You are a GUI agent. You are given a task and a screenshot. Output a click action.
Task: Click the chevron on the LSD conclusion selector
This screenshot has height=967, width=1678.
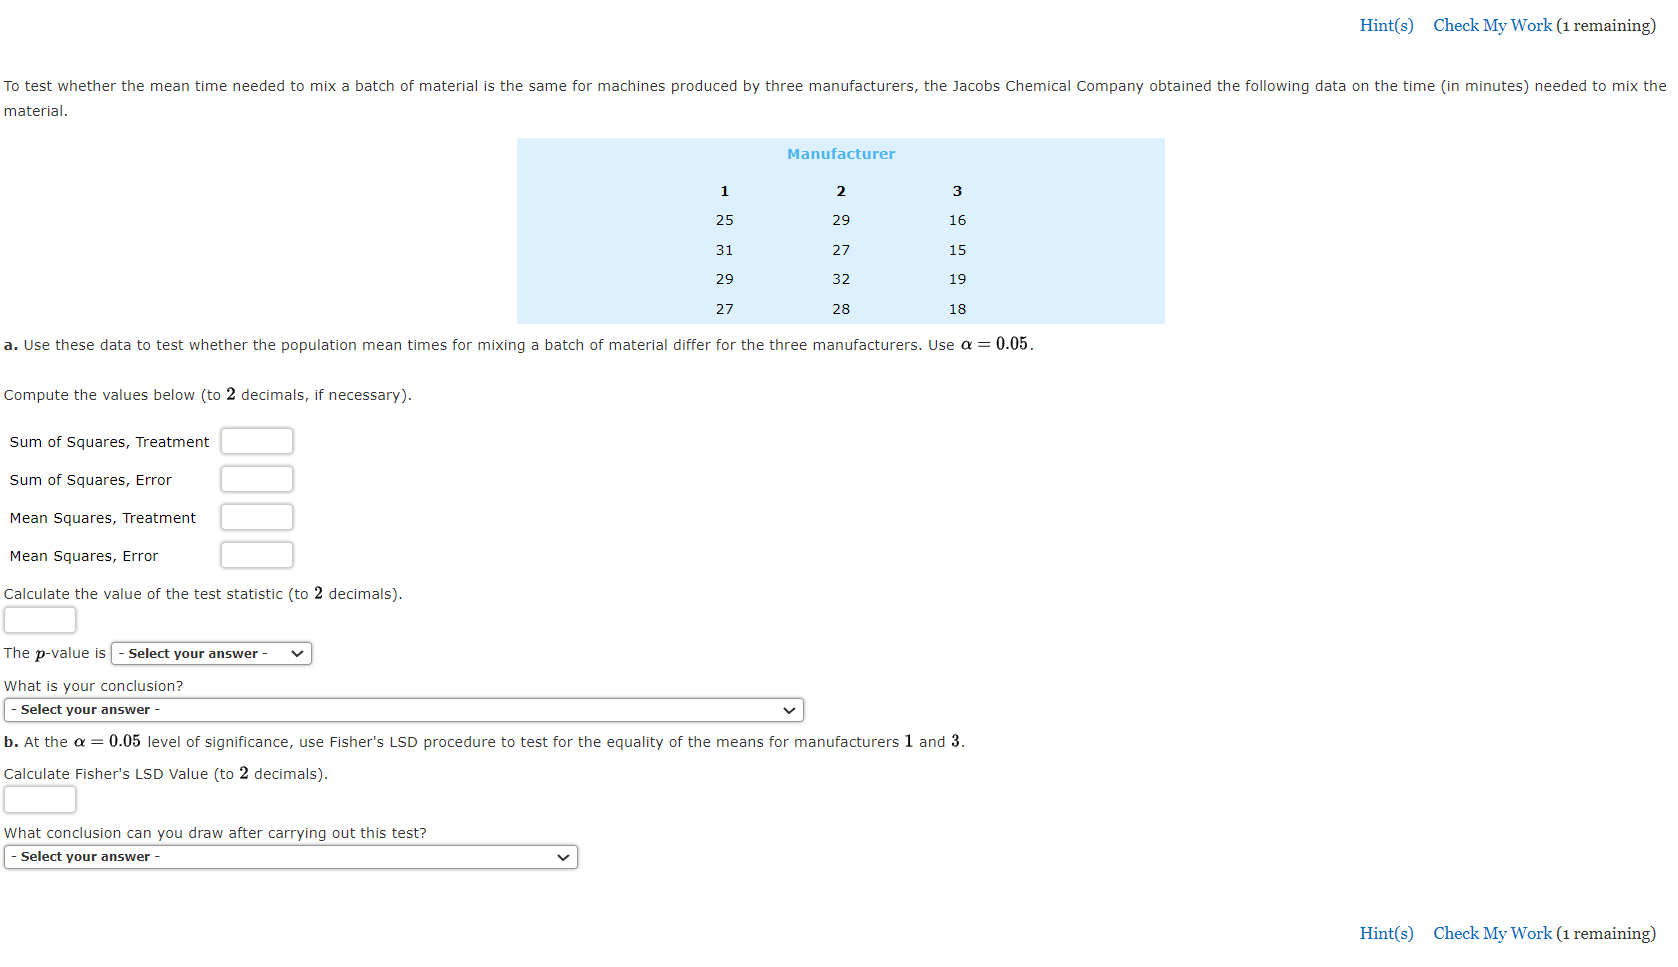[x=563, y=857]
